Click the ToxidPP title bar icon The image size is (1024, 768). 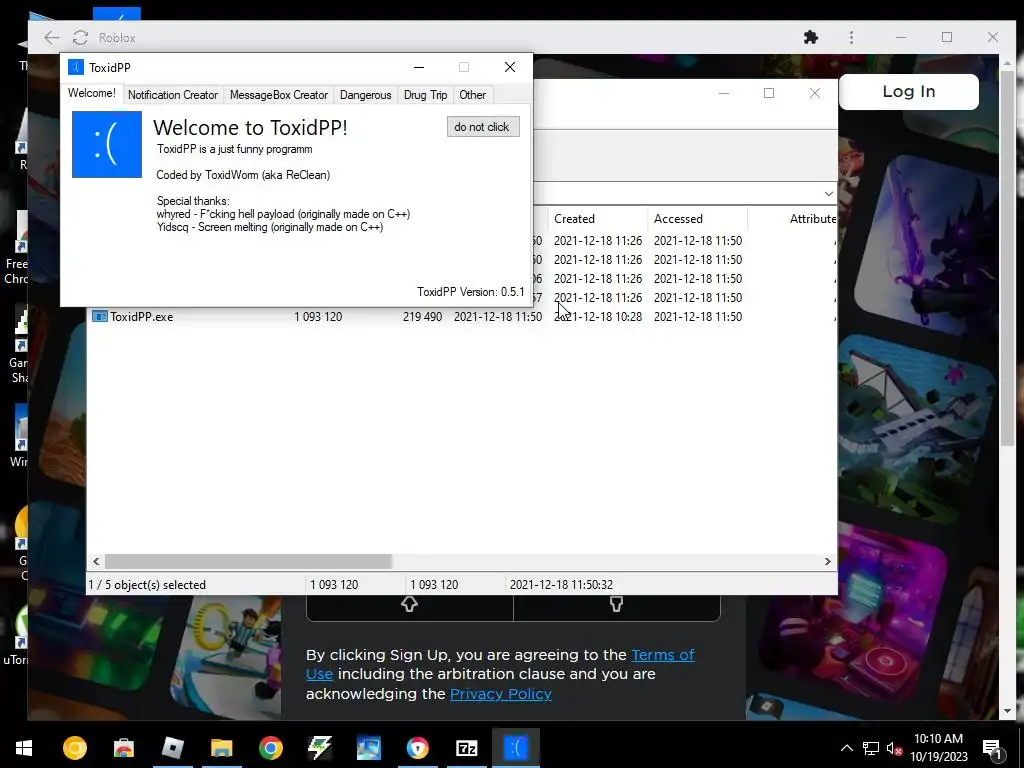coord(76,67)
